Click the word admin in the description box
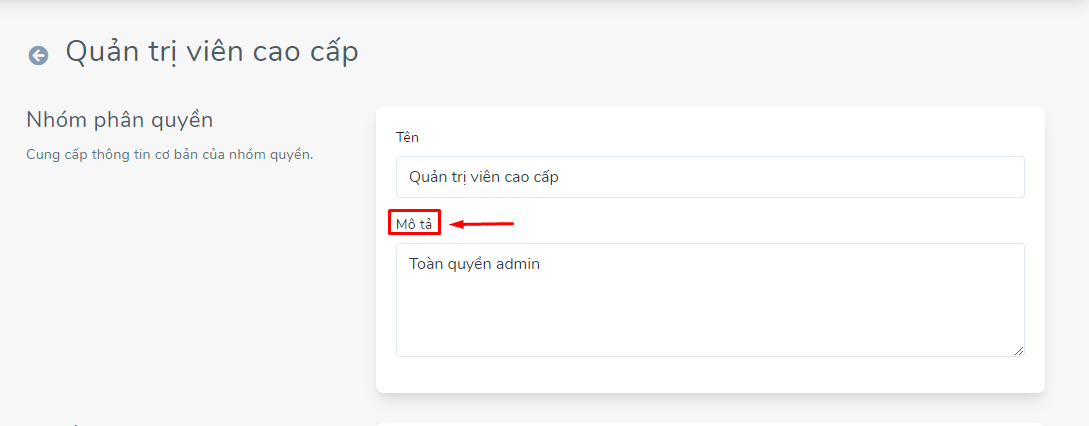The height and width of the screenshot is (426, 1089). click(x=519, y=264)
